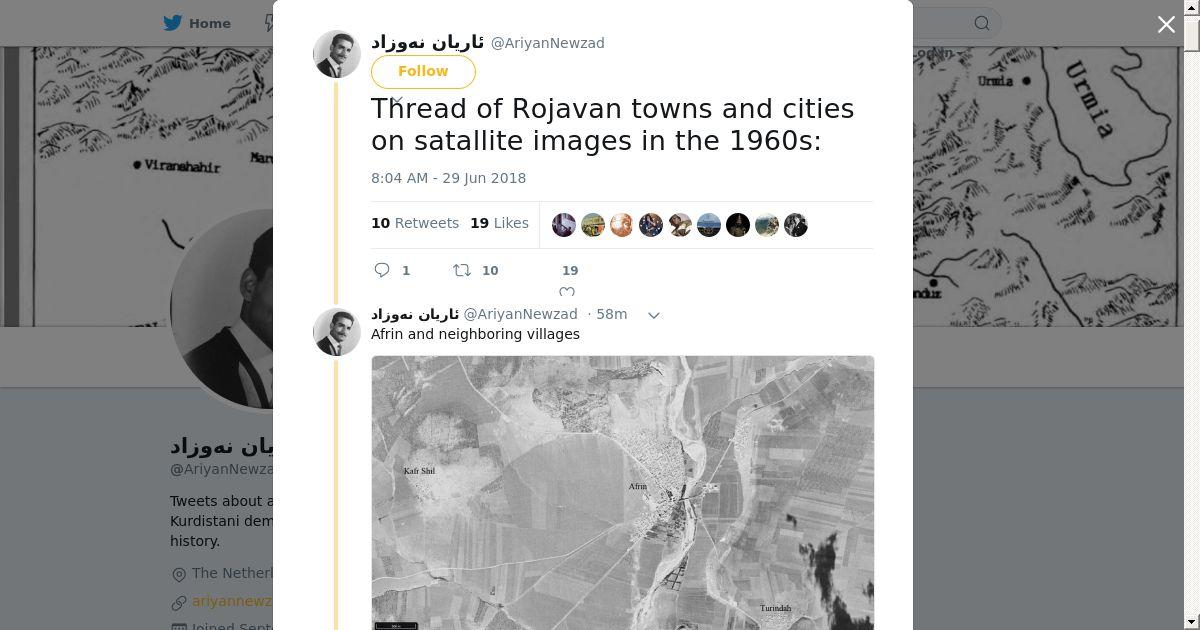Open the 8:04 AM - 29 Jun 2018 timestamp
The height and width of the screenshot is (630, 1200).
448,178
